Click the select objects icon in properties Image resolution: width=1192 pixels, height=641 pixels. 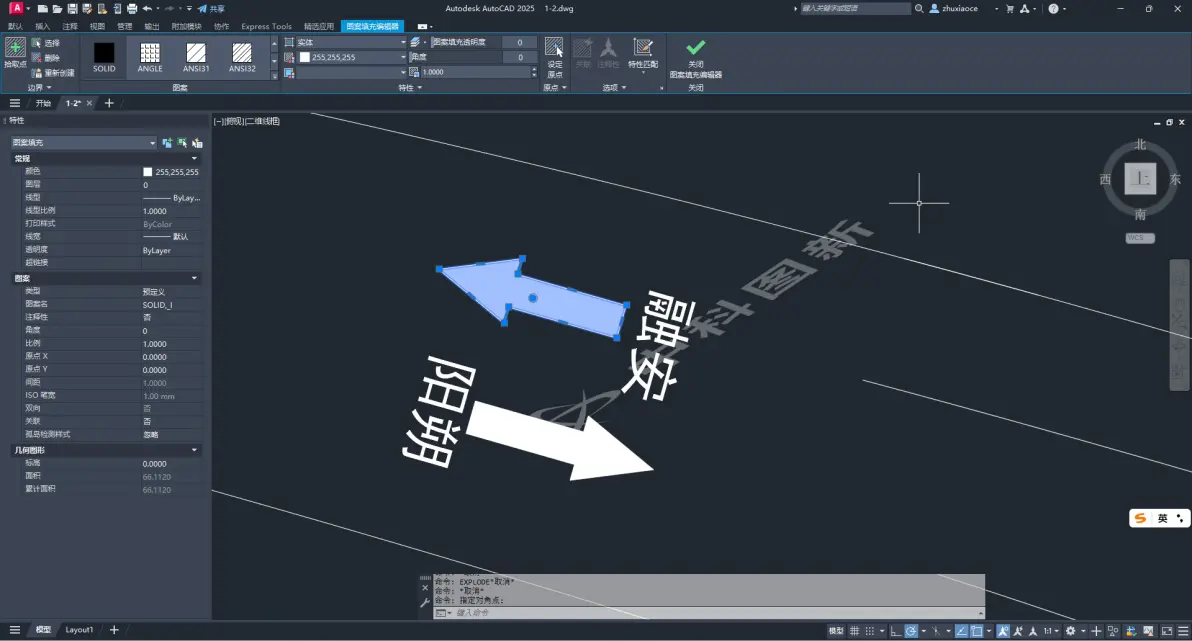(182, 142)
